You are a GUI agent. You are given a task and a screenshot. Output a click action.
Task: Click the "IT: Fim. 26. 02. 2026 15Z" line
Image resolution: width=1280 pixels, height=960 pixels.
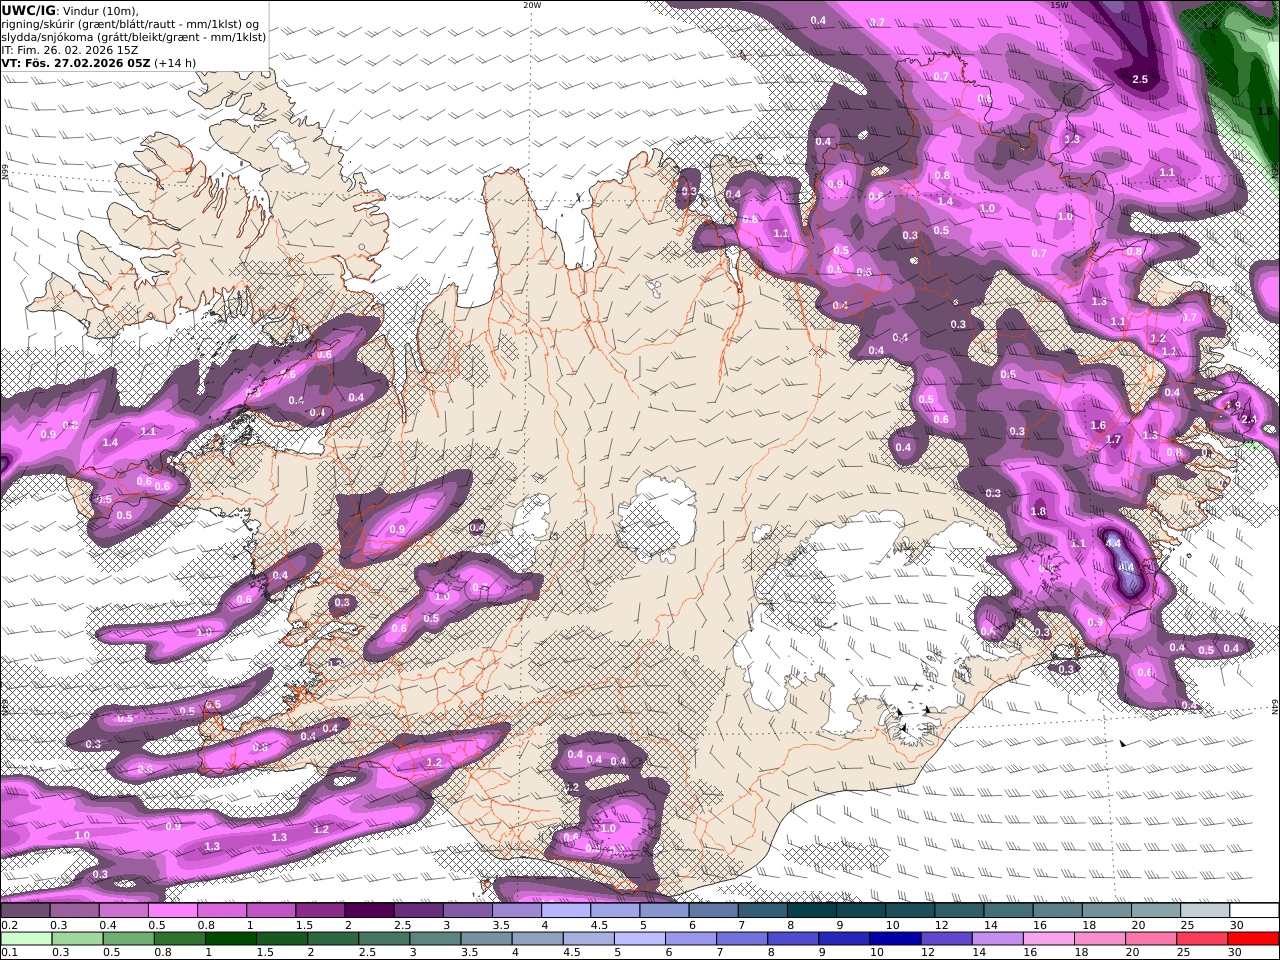[x=70, y=50]
